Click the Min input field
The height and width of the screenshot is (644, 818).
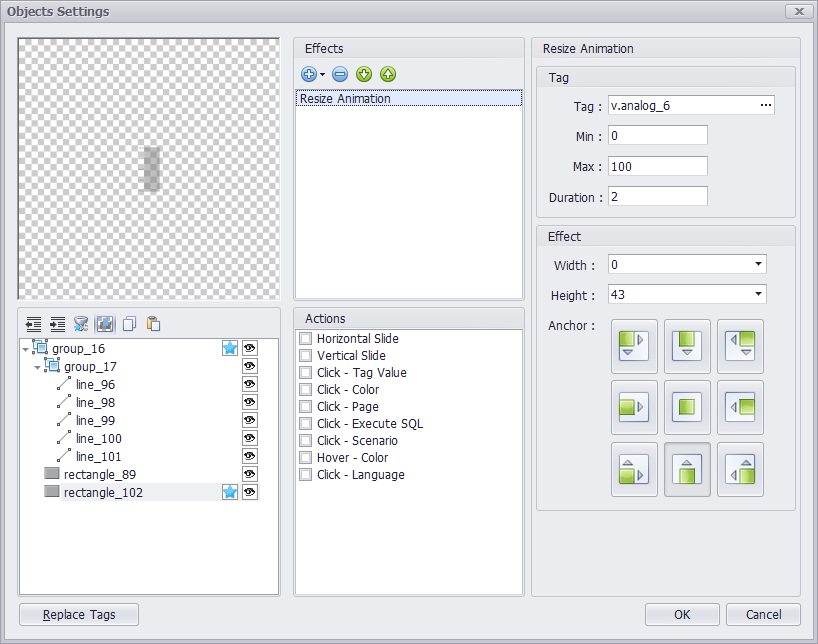[x=657, y=136]
